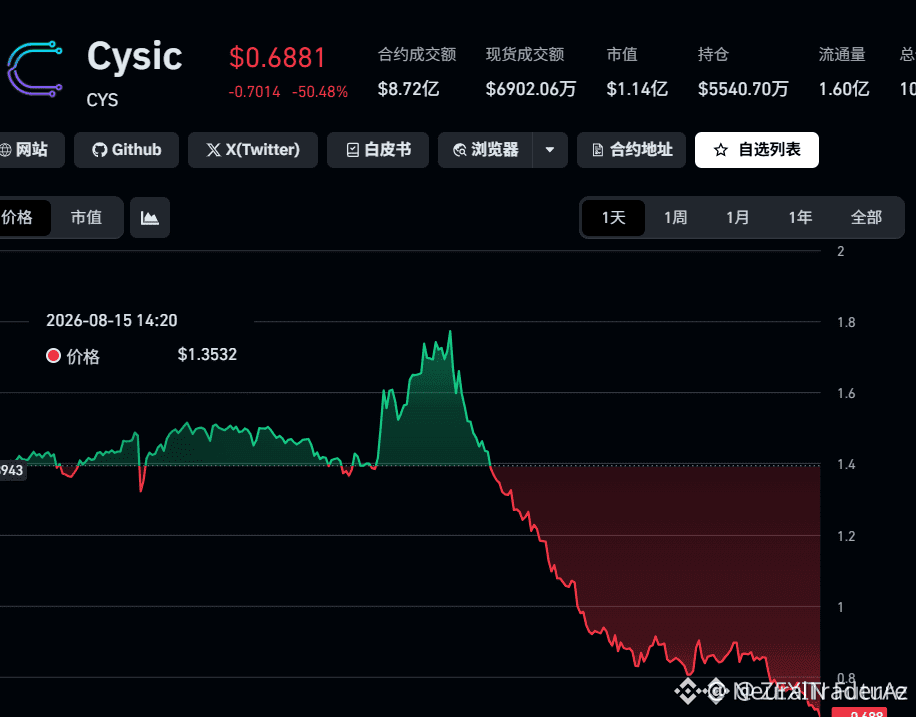Viewport: 916px width, 717px height.
Task: Select the 1月 time range
Action: tap(737, 218)
